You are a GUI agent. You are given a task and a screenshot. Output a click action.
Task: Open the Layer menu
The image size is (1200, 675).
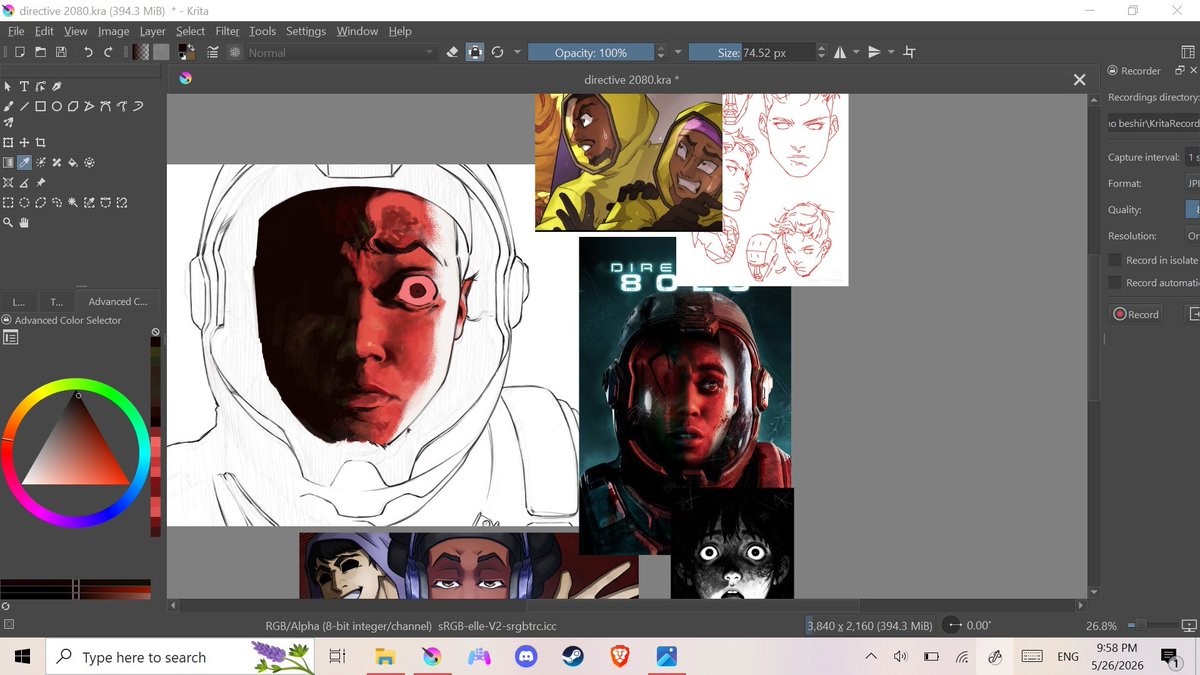click(x=152, y=31)
